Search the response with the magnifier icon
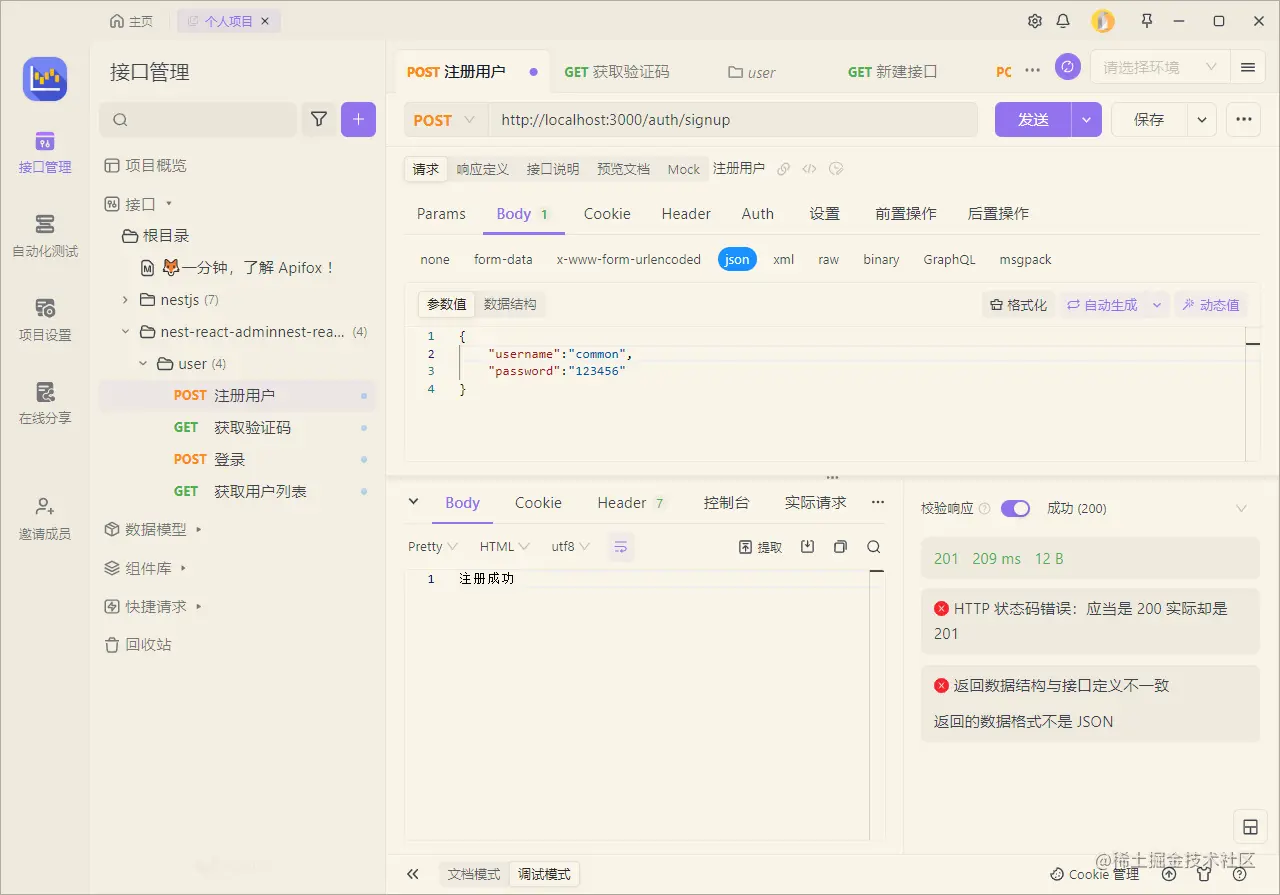 [873, 546]
